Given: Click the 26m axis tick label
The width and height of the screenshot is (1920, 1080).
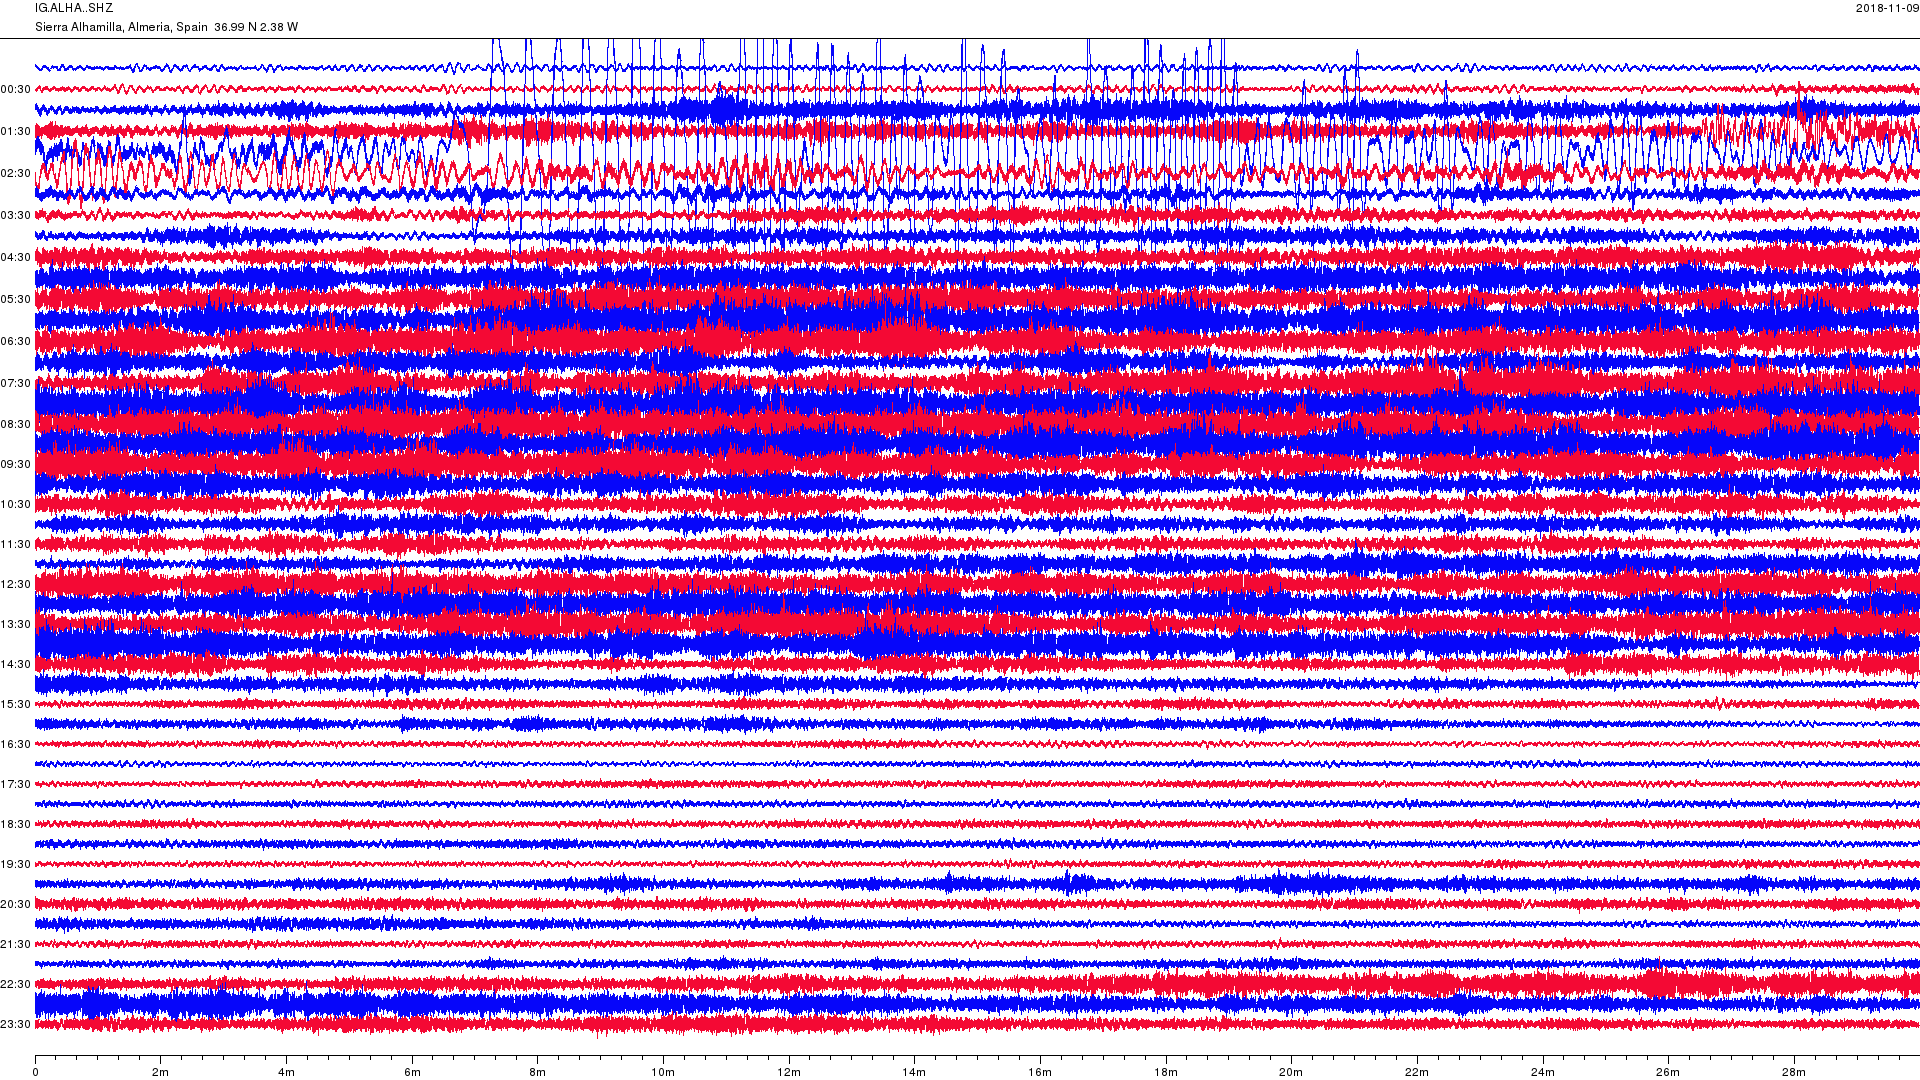Looking at the screenshot, I should (x=1668, y=1073).
